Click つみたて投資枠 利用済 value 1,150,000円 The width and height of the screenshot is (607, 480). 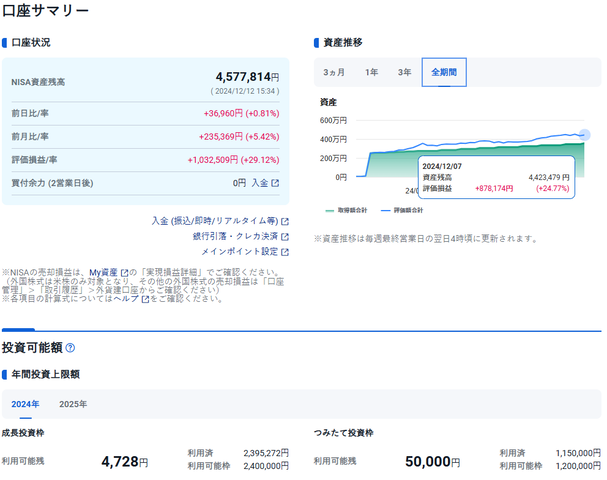click(578, 453)
